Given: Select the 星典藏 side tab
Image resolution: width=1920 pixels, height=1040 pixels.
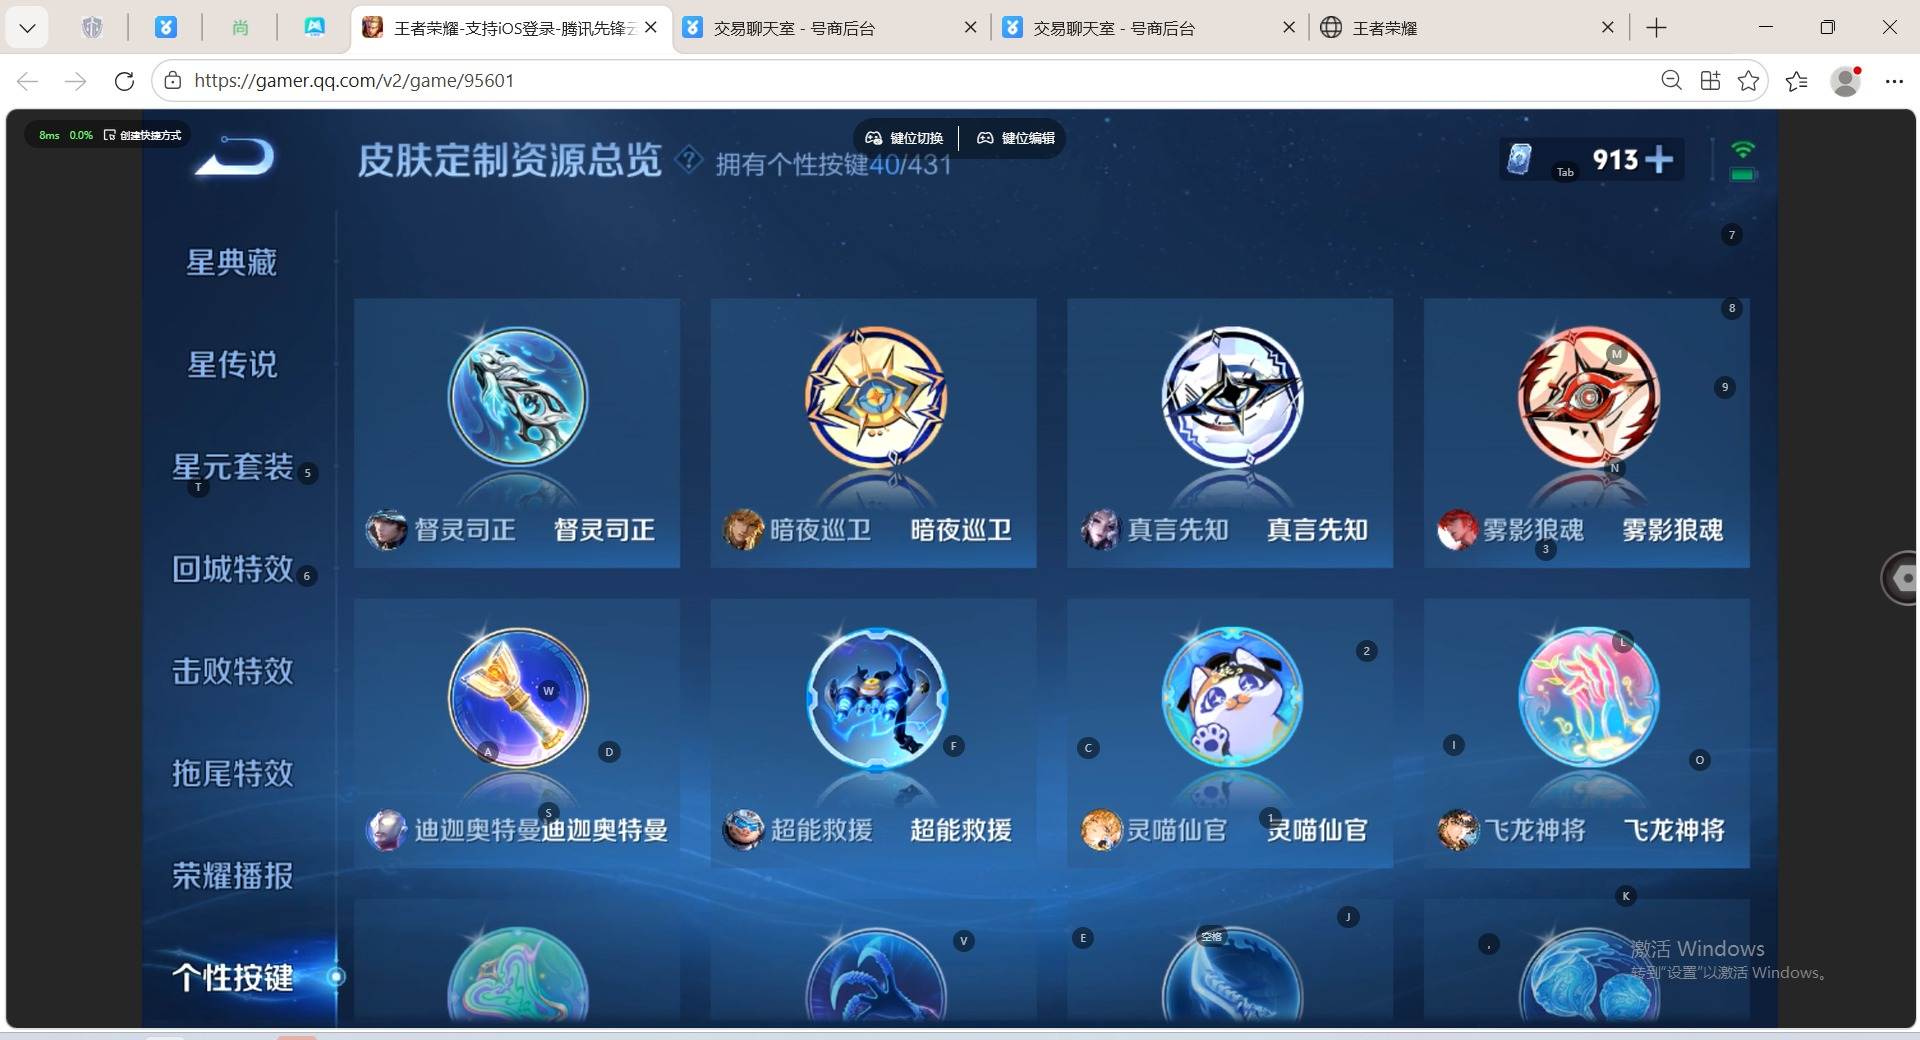Looking at the screenshot, I should point(232,262).
